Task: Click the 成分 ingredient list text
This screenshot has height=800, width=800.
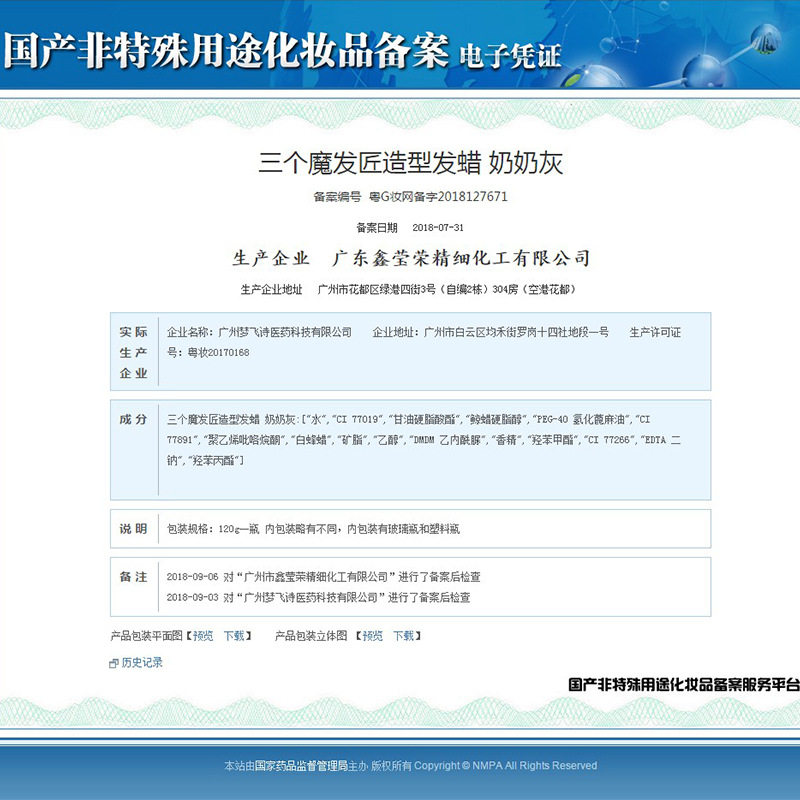Action: (423, 440)
